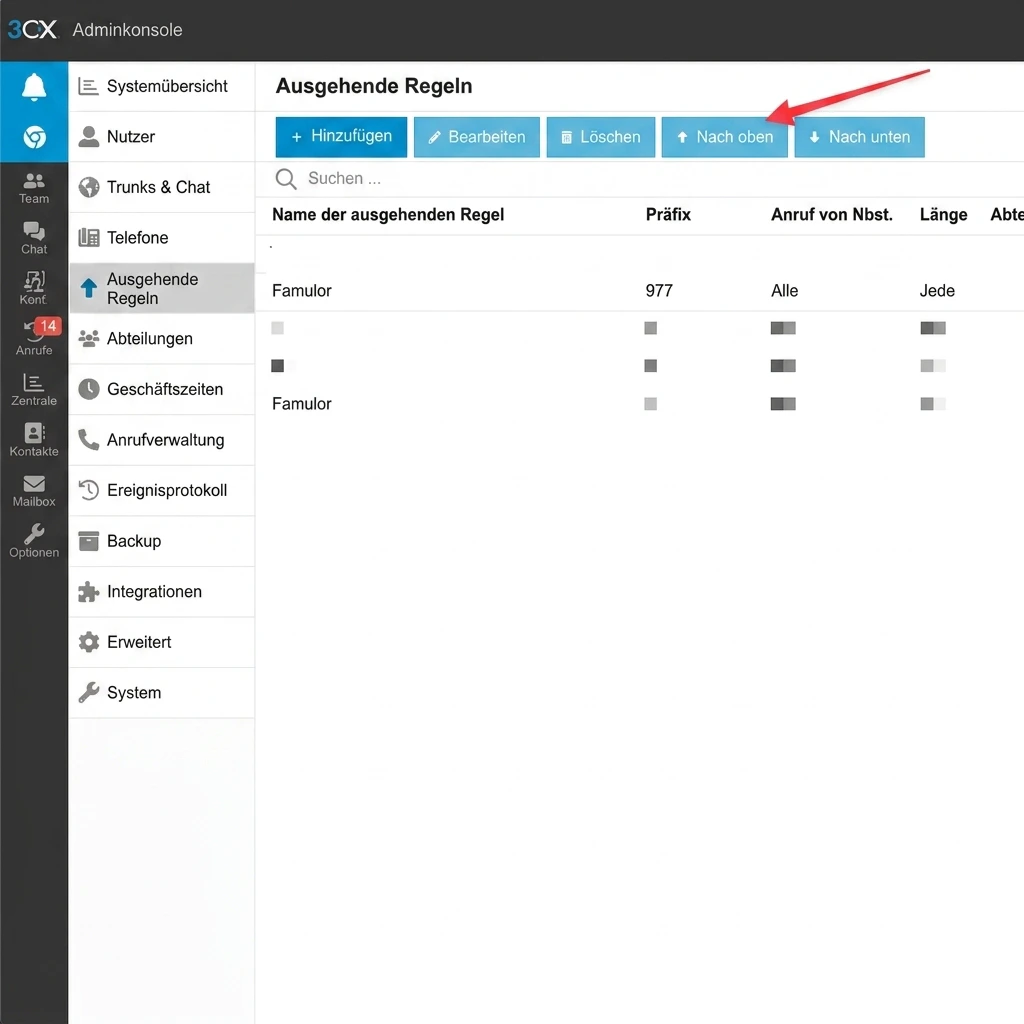Viewport: 1024px width, 1024px height.
Task: Click the Anrufverwaltung handset icon
Action: coord(88,440)
